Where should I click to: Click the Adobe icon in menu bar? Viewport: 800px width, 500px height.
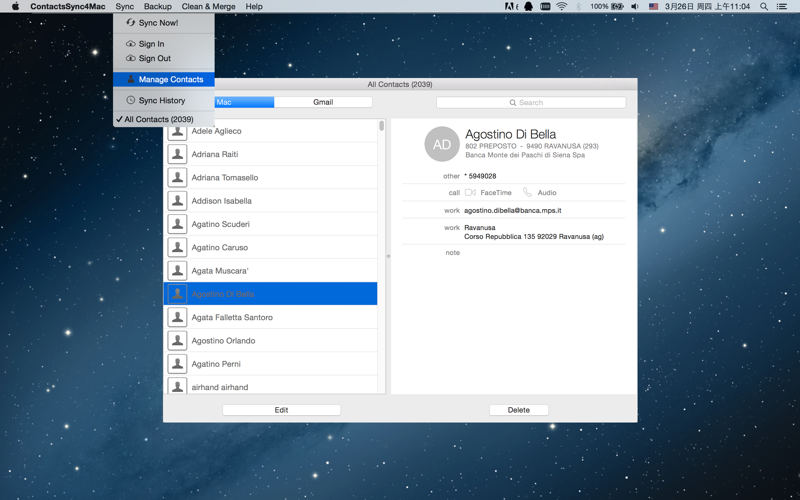tap(511, 7)
